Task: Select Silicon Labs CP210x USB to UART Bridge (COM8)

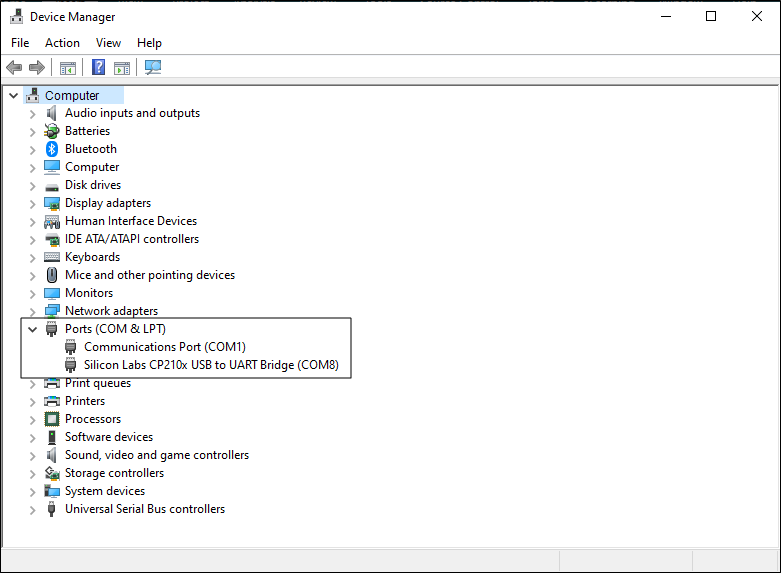Action: [x=211, y=365]
